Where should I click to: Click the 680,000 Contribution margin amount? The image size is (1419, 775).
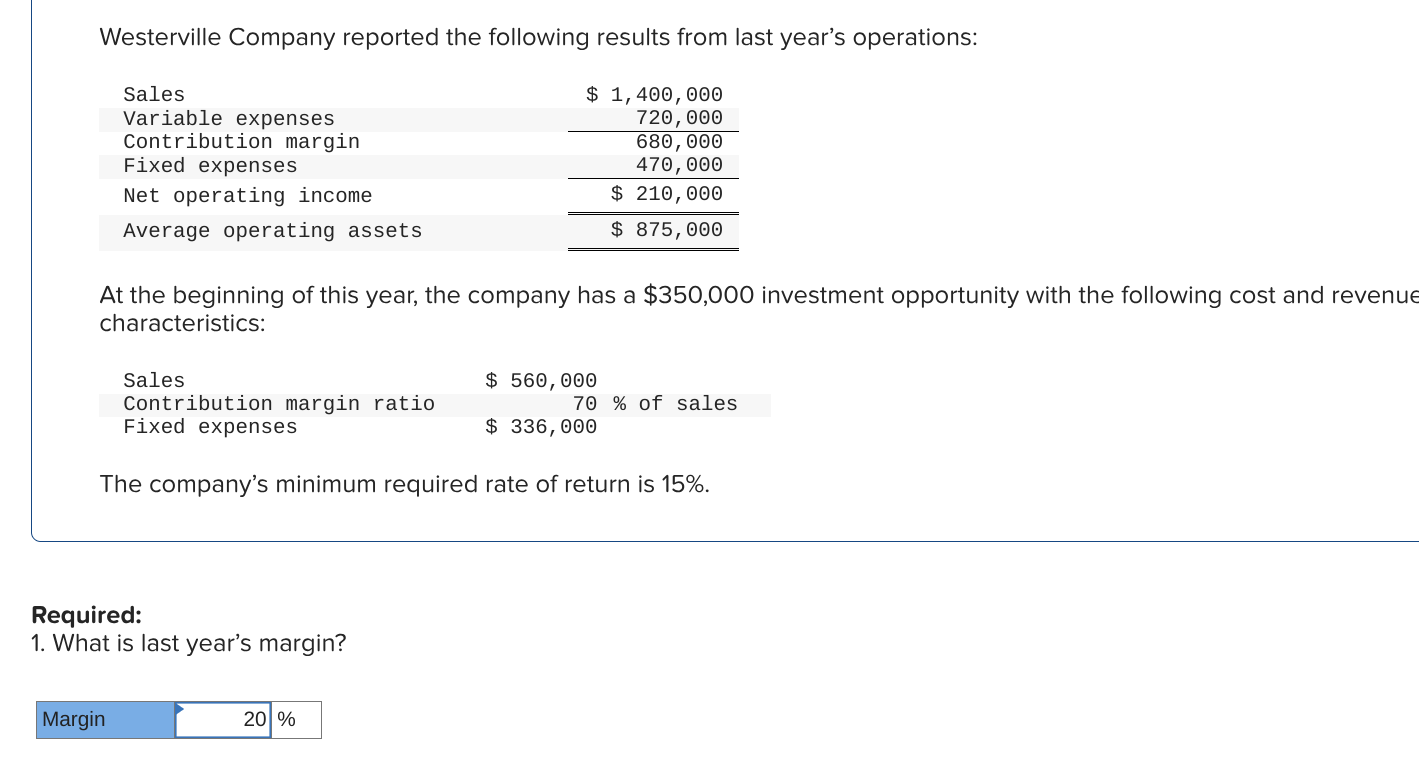click(x=679, y=142)
